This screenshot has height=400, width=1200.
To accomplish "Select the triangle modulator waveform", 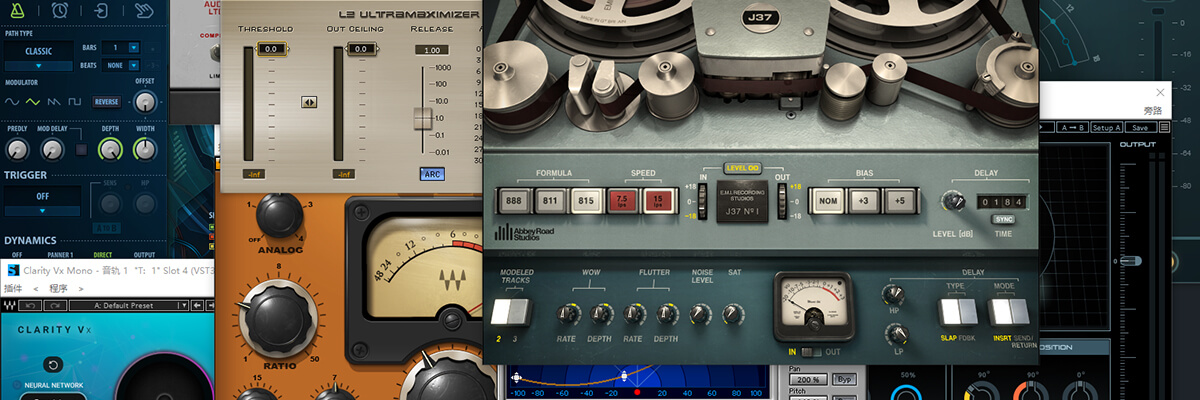I will point(33,102).
